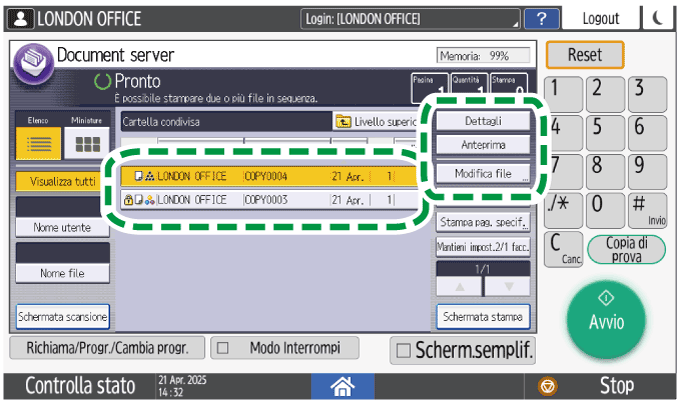This screenshot has width=680, height=404.
Task: Select the COPY0003 file row
Action: (x=269, y=200)
